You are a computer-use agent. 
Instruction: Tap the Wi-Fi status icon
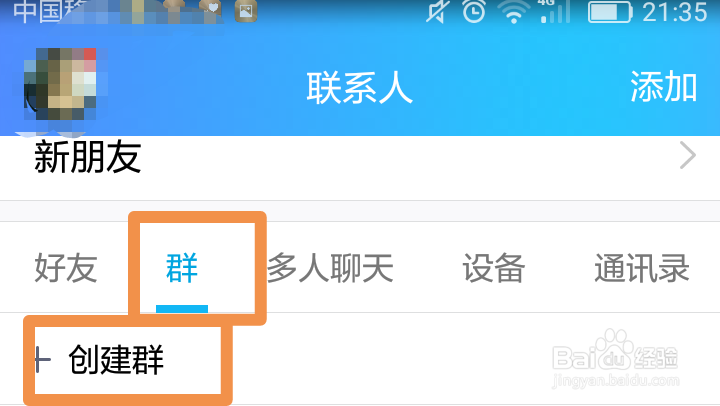[x=513, y=11]
